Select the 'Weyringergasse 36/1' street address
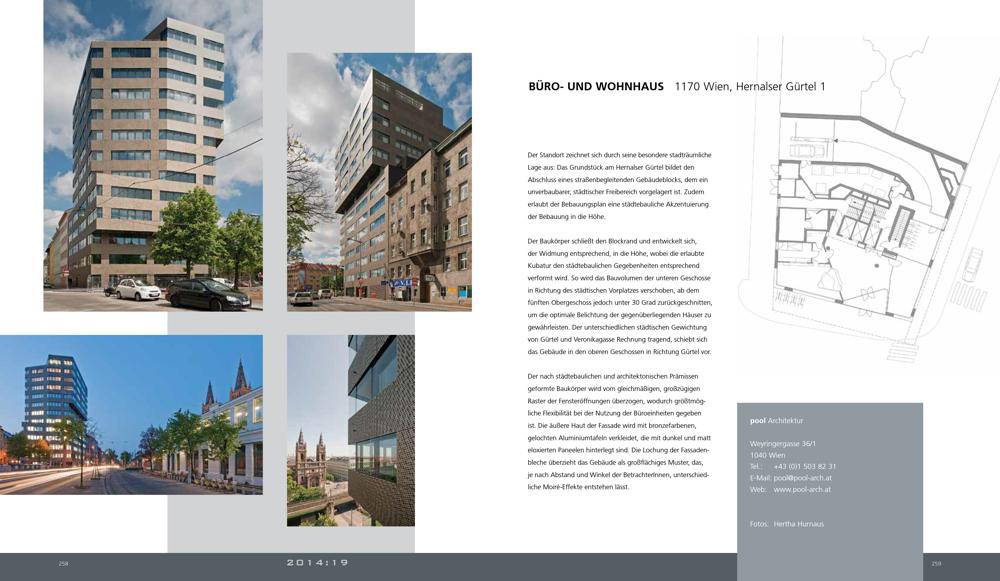The image size is (1000, 581). pos(783,443)
